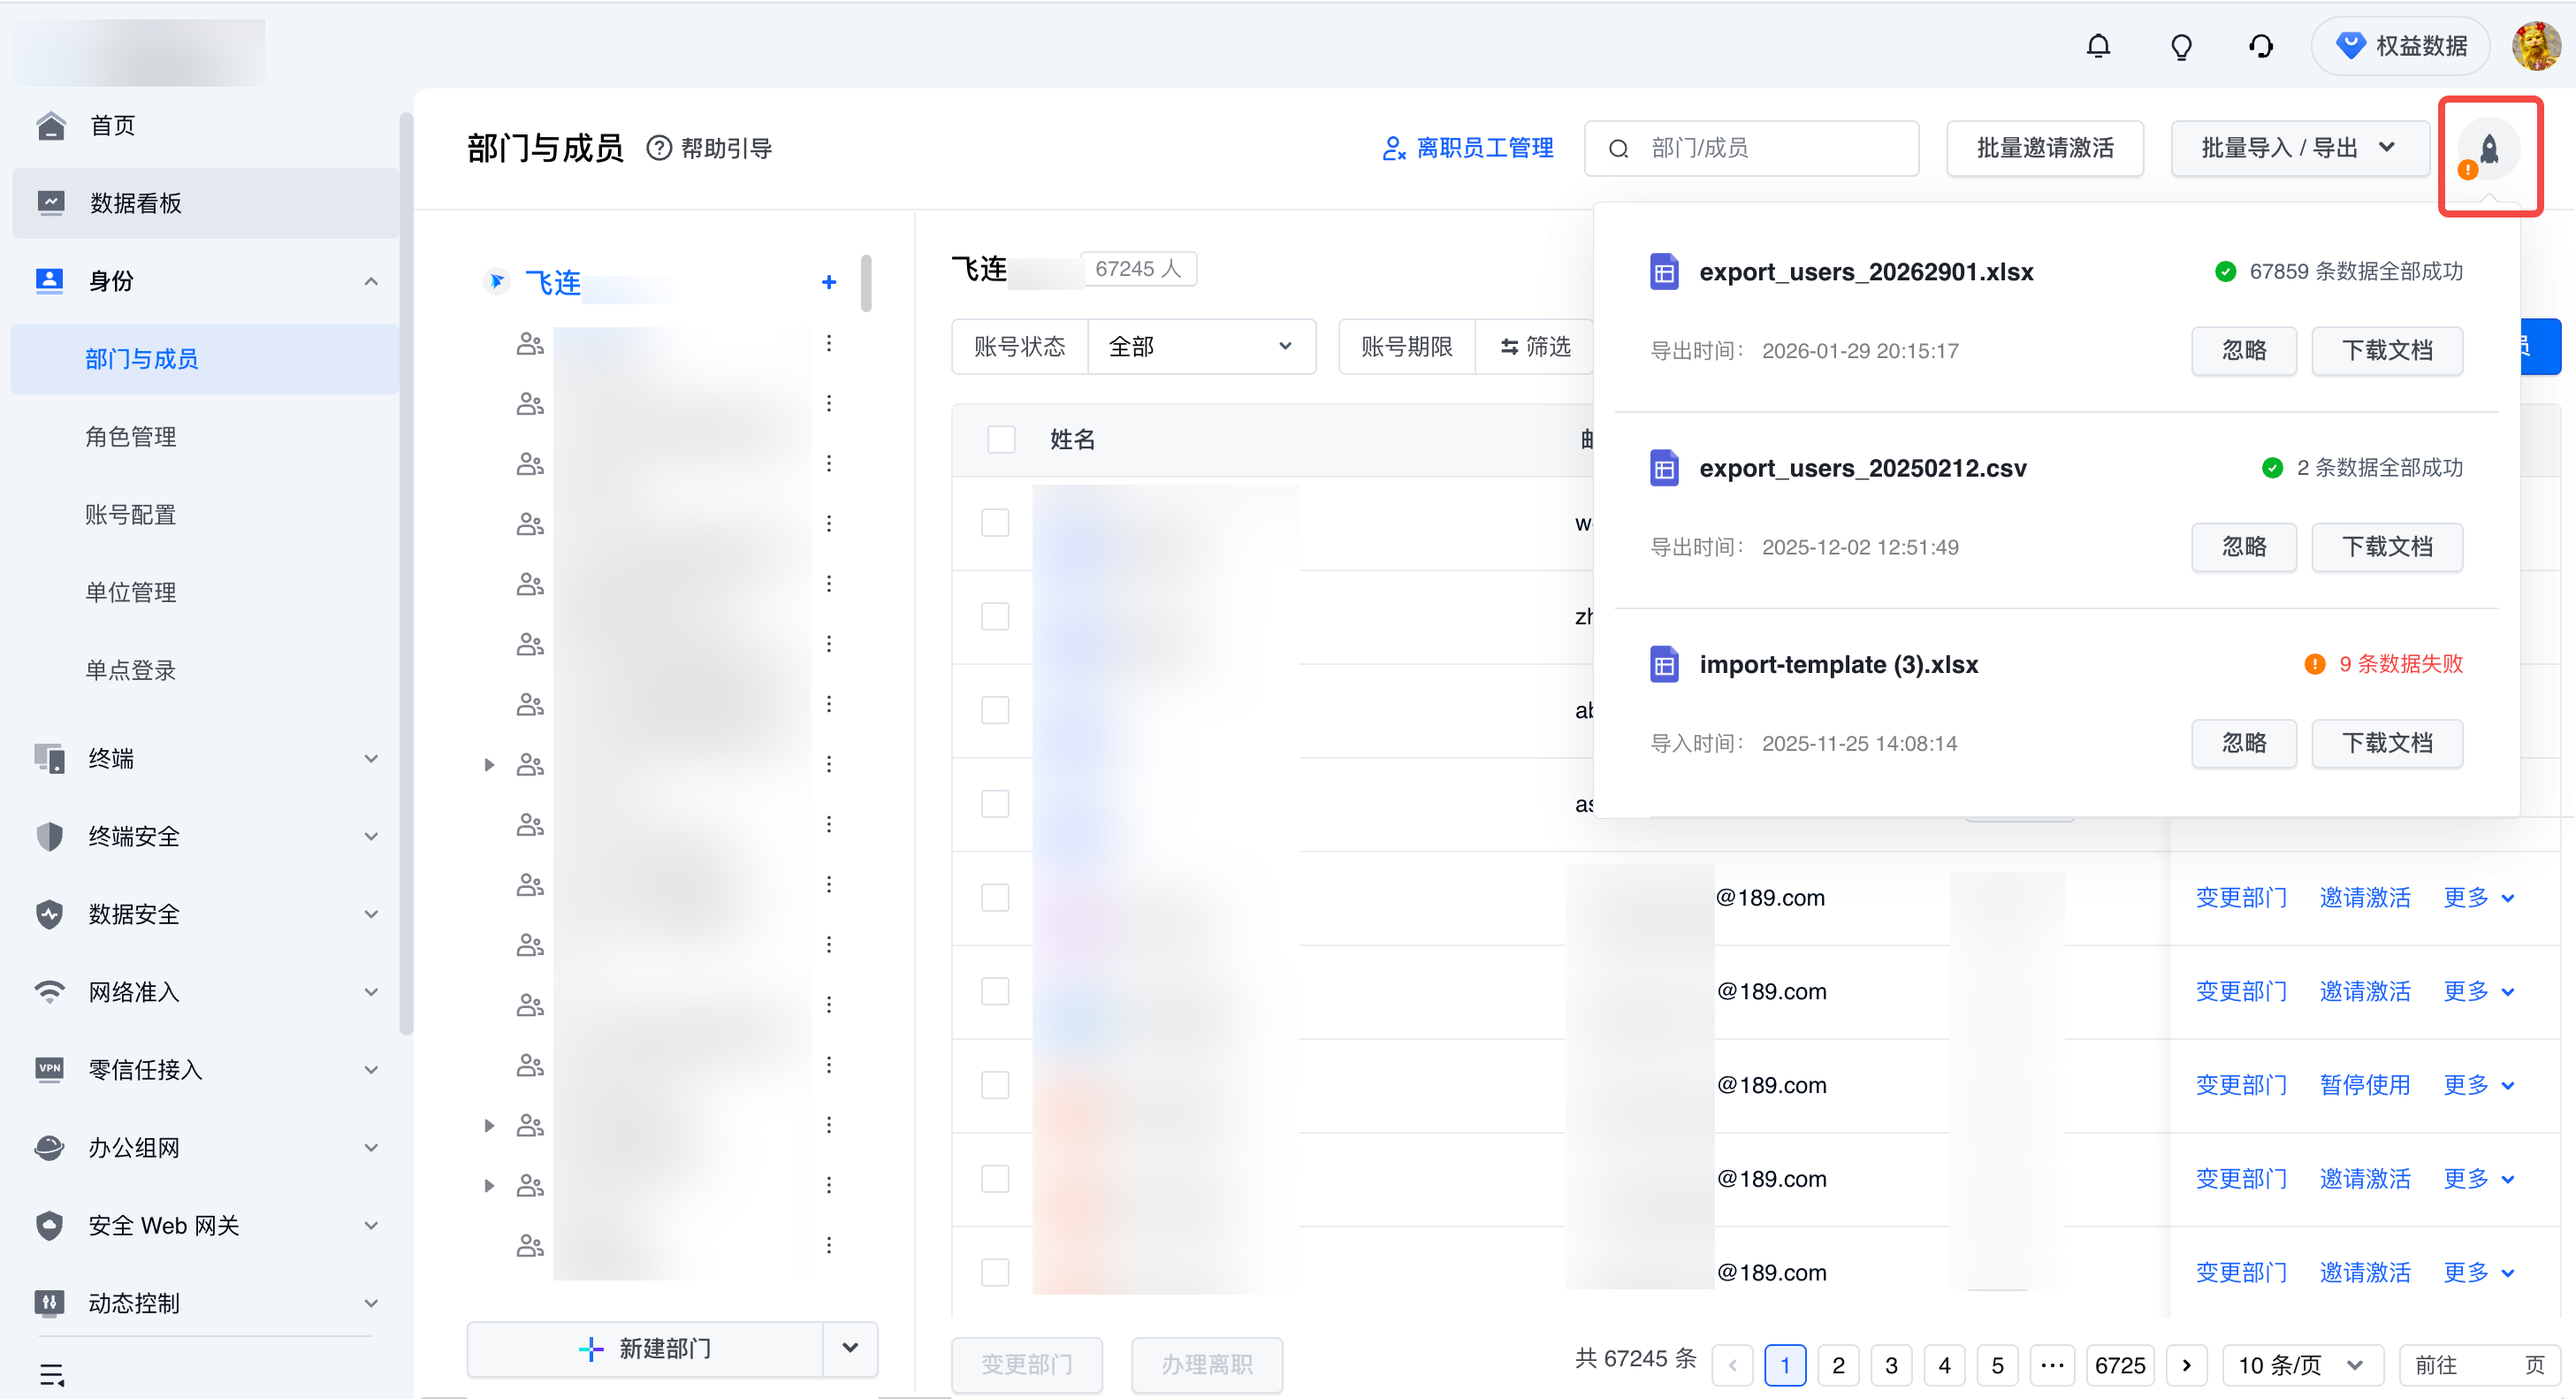Expand the 数据安全 sidebar section
Screen dimensions: 2576x1399
pos(371,914)
